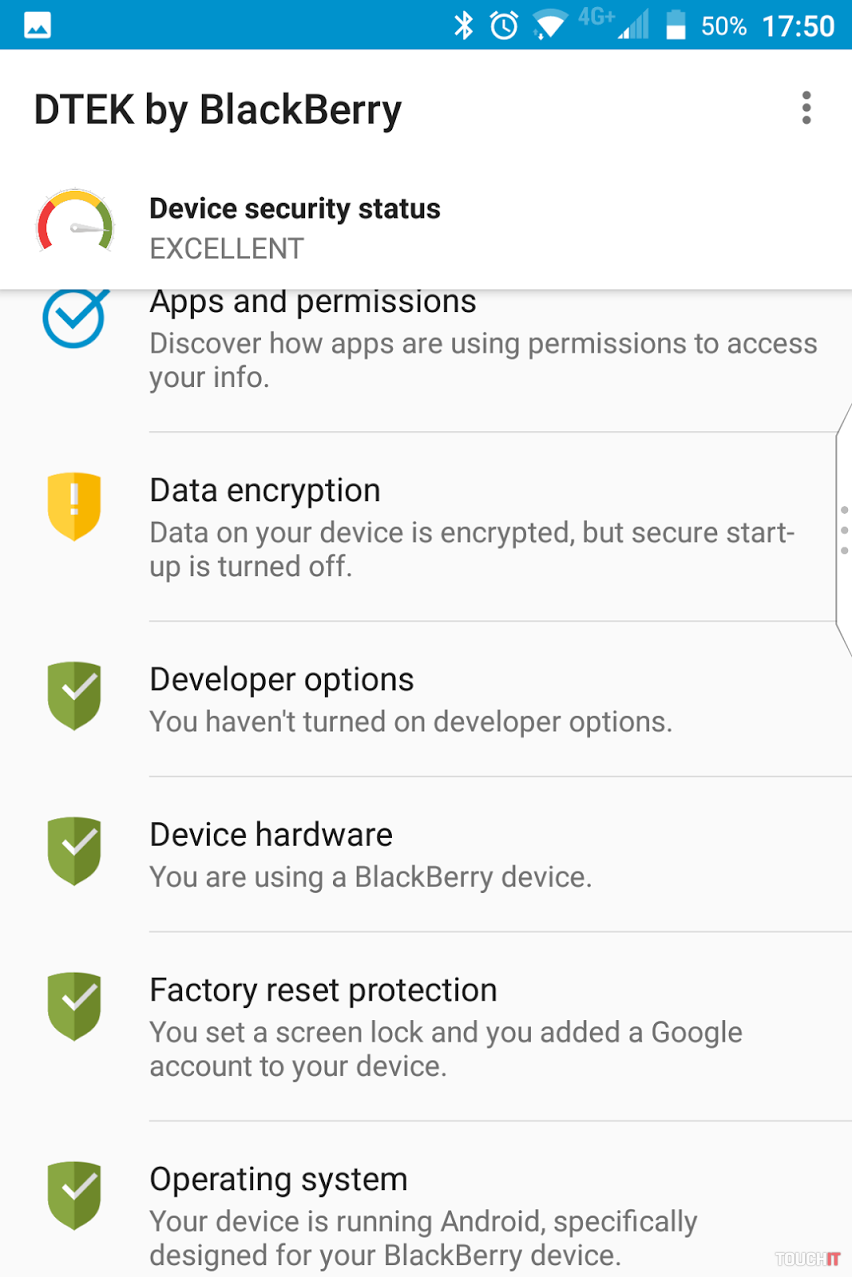Tap the Device security status header
This screenshot has width=852, height=1277.
click(295, 227)
